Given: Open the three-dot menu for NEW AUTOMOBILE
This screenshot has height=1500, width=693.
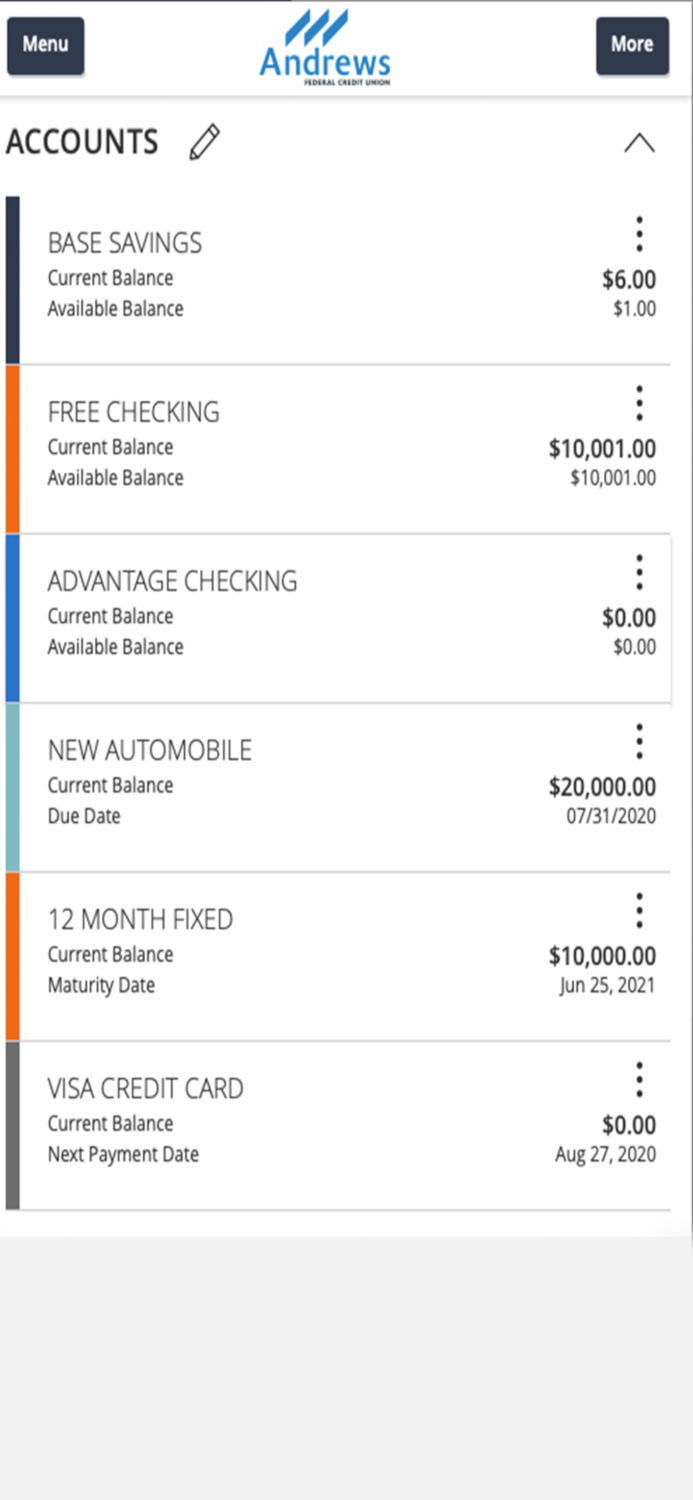Looking at the screenshot, I should pyautogui.click(x=639, y=740).
